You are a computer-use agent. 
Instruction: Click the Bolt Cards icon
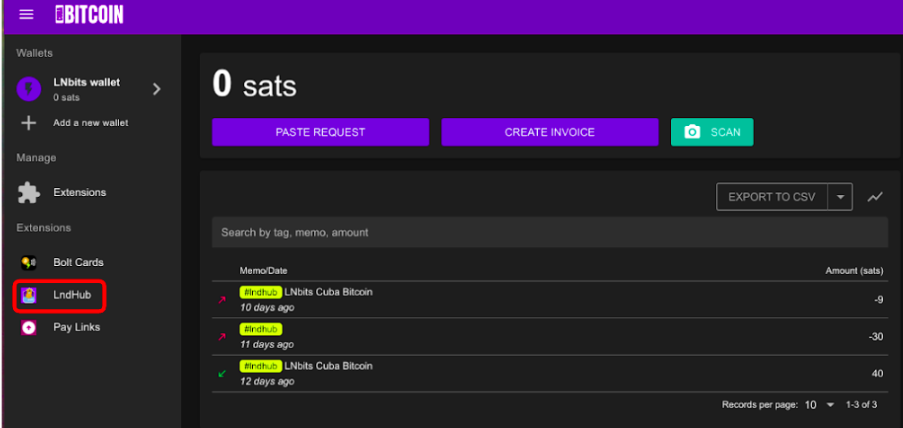pos(29,263)
